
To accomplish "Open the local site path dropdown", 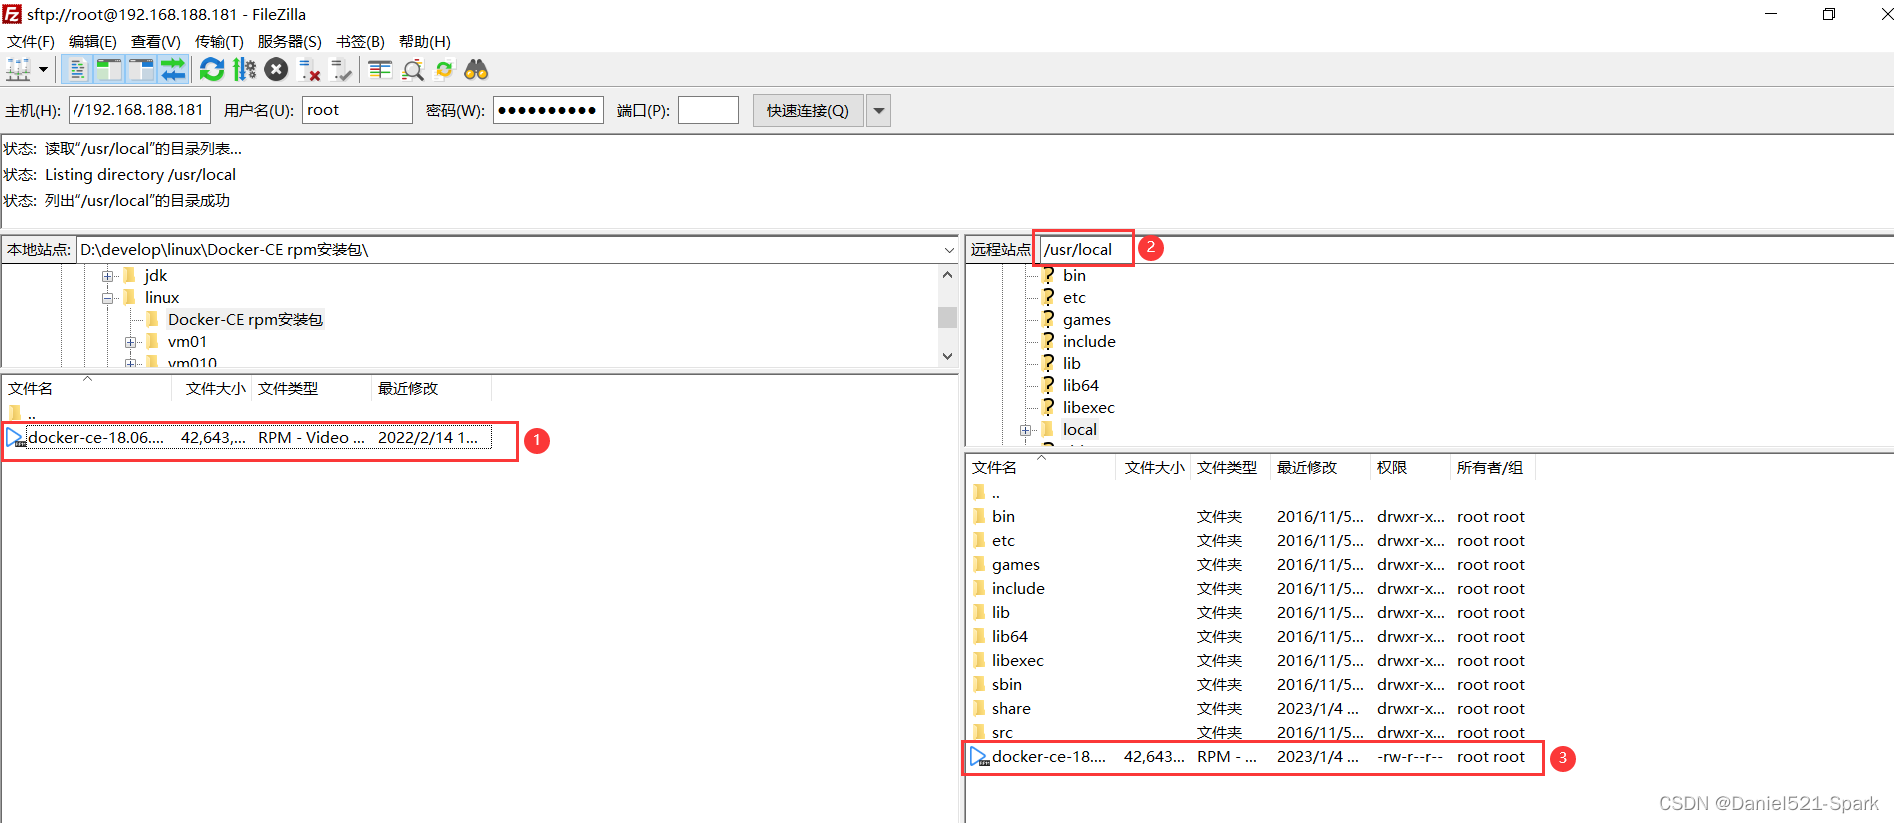I will pos(949,250).
